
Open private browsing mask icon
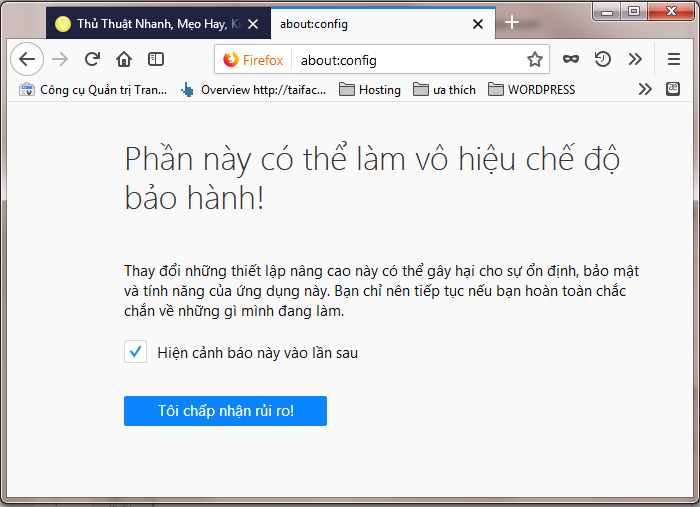pos(571,59)
